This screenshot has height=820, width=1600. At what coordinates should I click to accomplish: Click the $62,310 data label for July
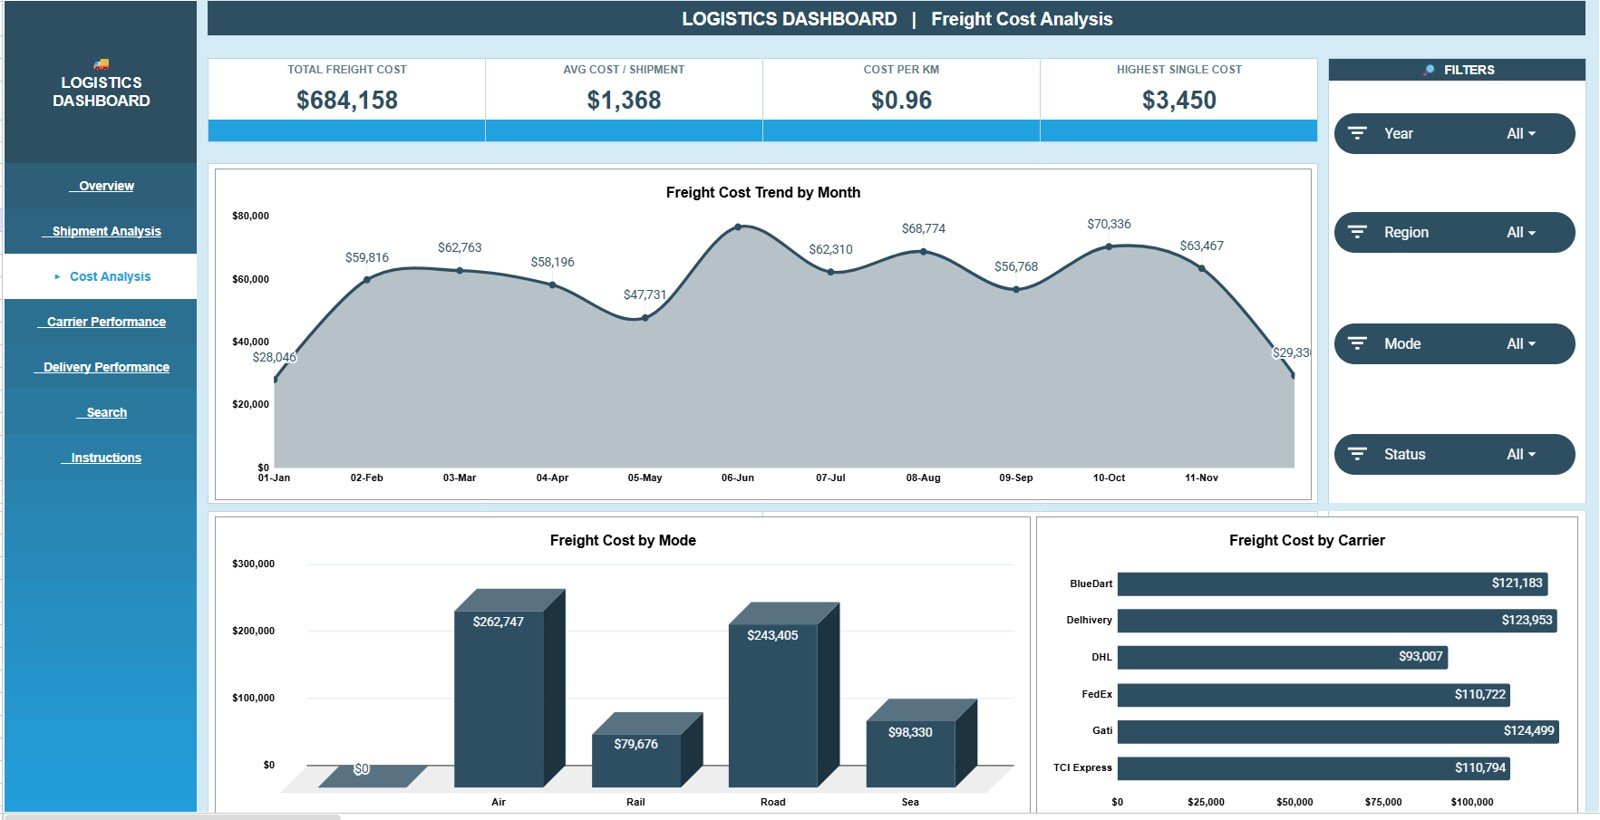pos(831,250)
